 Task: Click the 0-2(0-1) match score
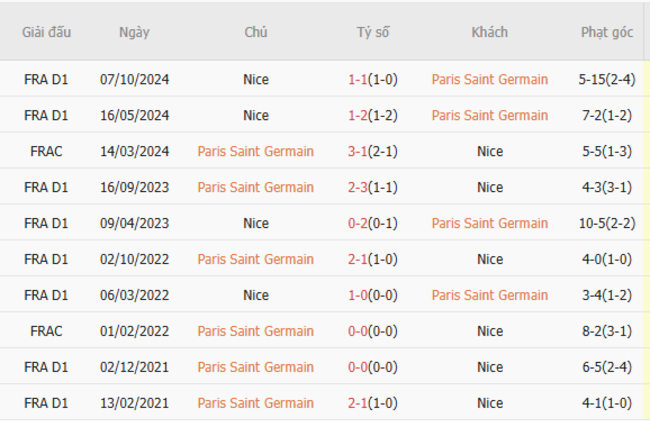pos(372,224)
